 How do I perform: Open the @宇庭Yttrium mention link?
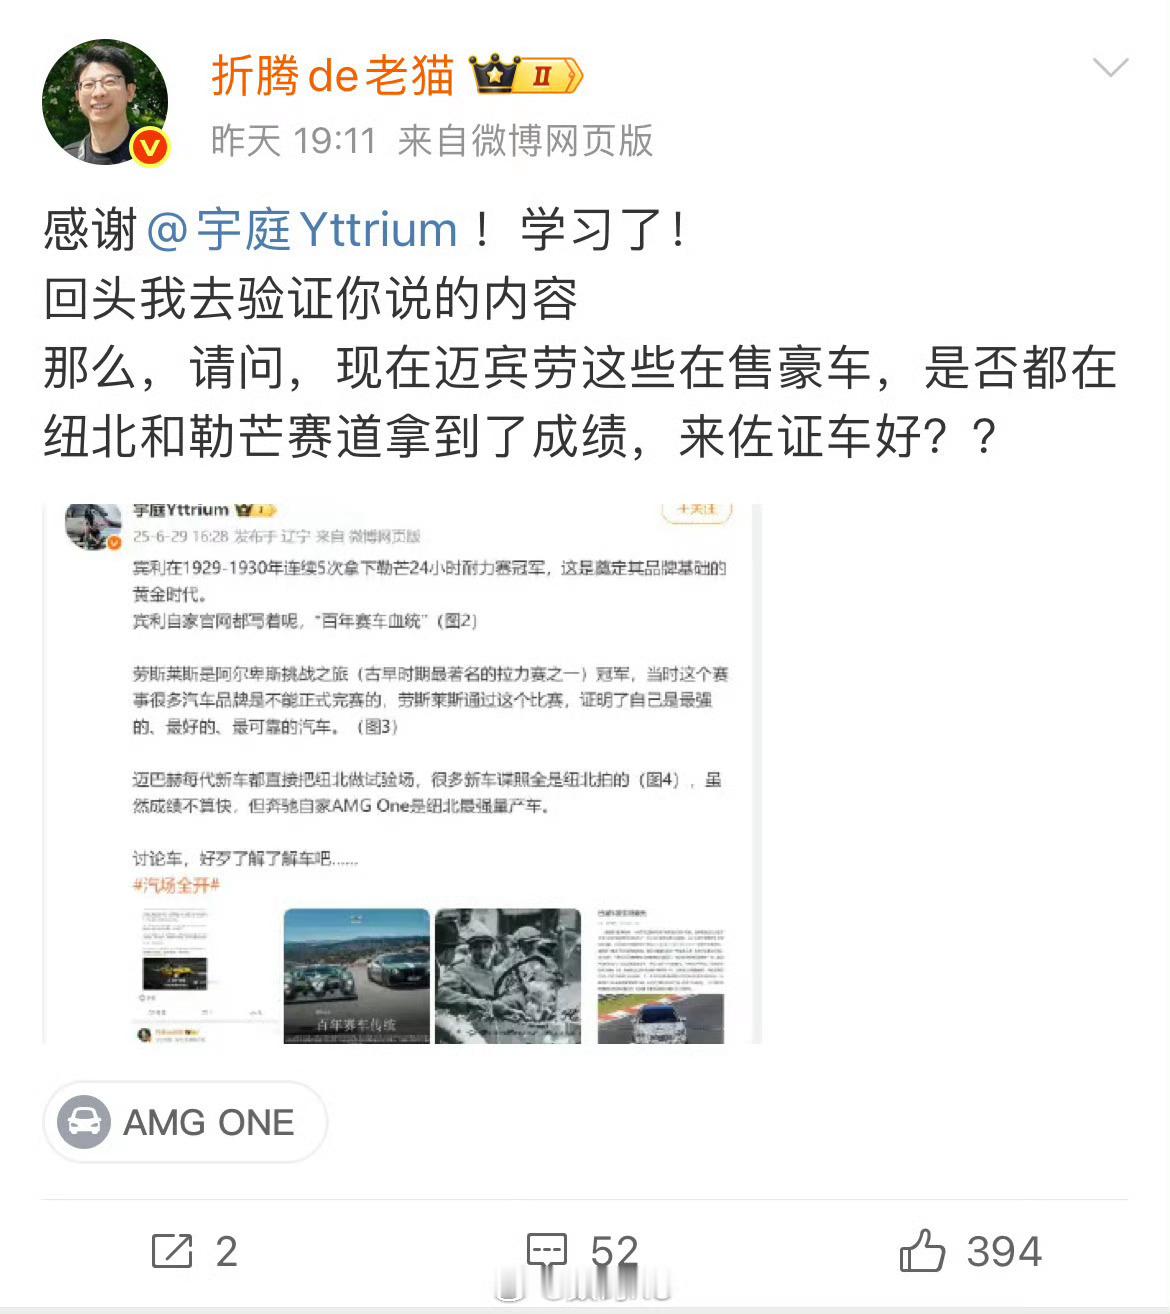point(302,230)
